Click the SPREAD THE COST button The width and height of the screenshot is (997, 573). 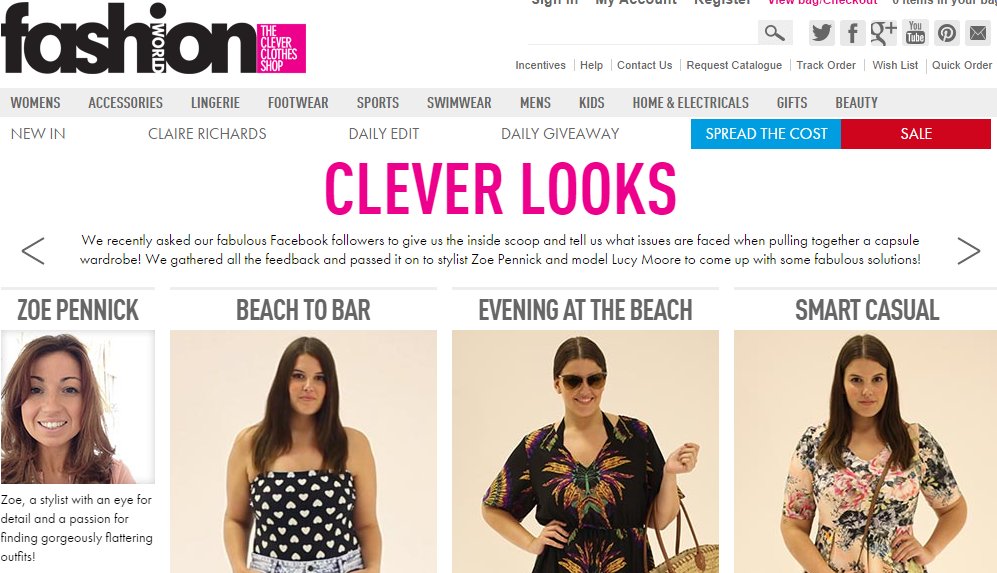[x=766, y=134]
